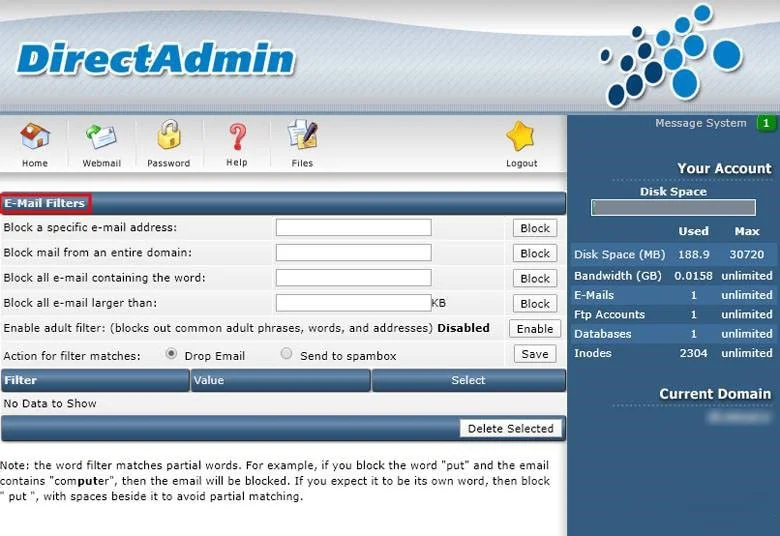Click the Ftp Accounts row label
The image size is (780, 536).
pos(609,315)
